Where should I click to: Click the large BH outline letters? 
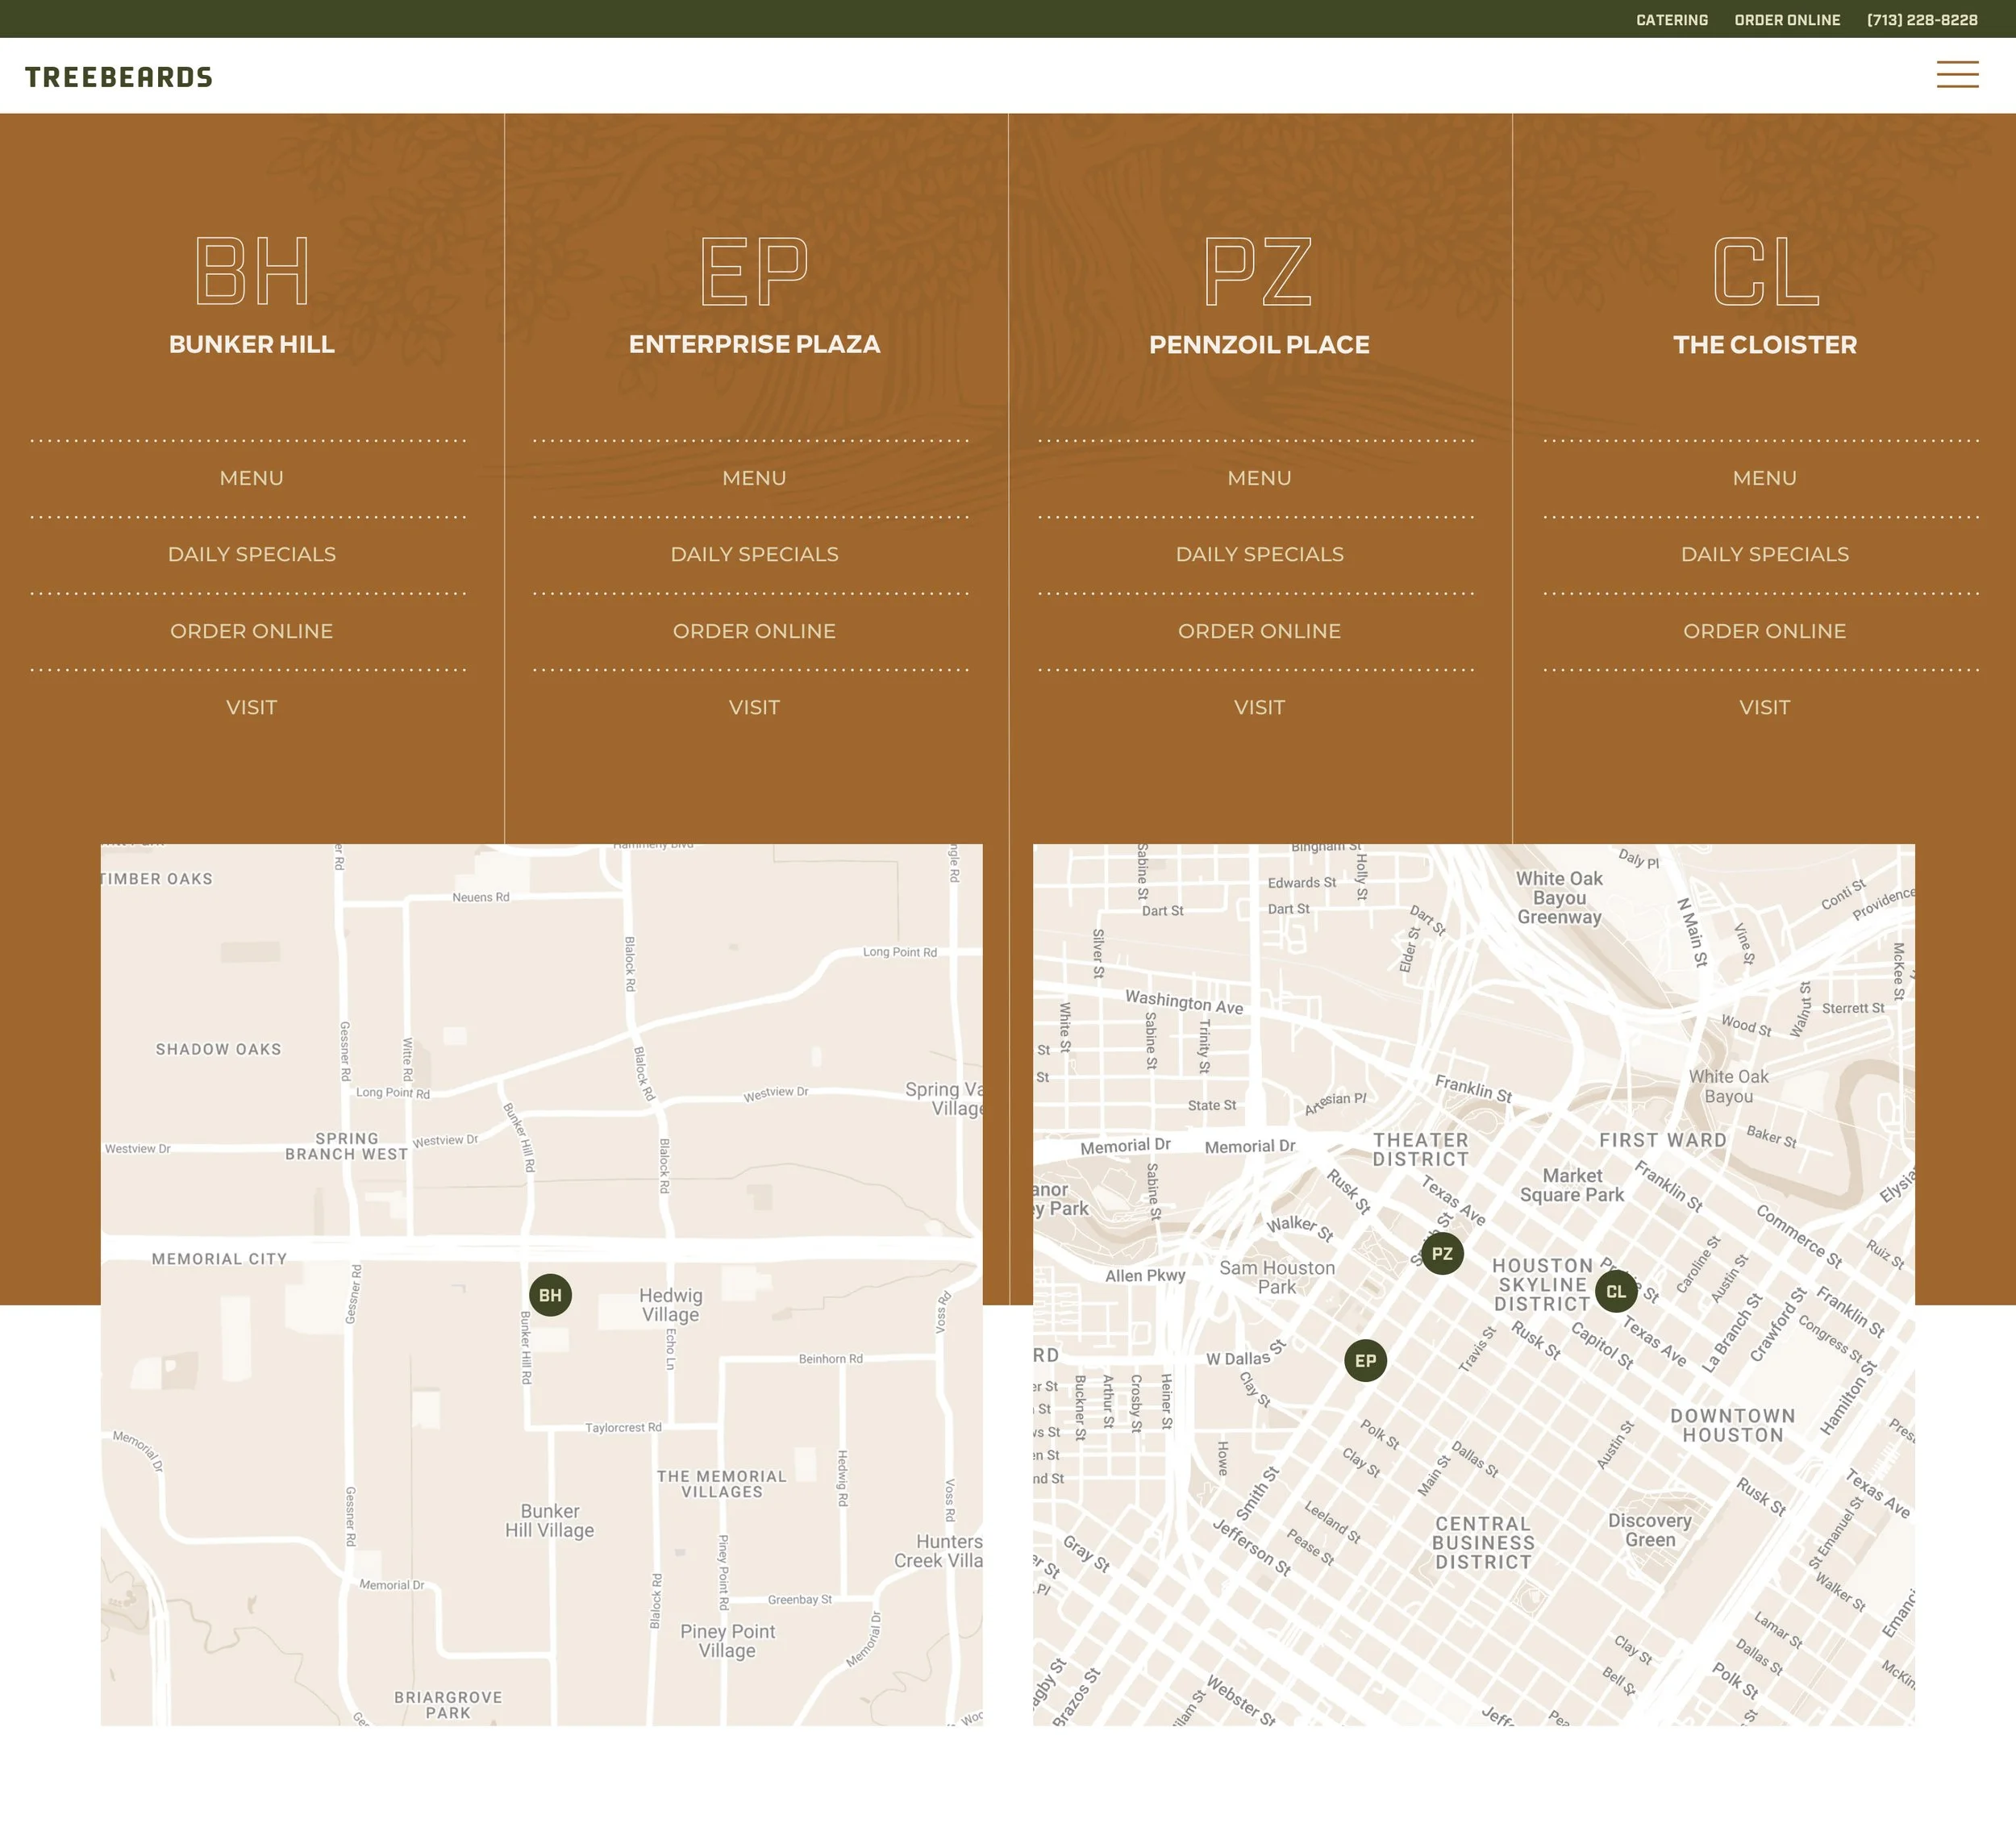pyautogui.click(x=252, y=271)
